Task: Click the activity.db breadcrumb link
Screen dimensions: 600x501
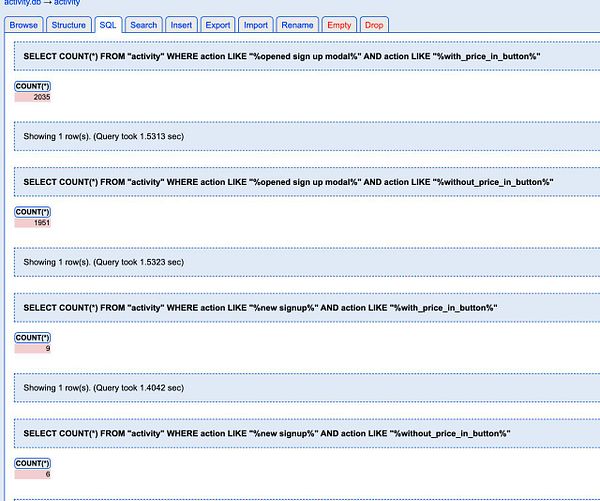Action: click(22, 3)
